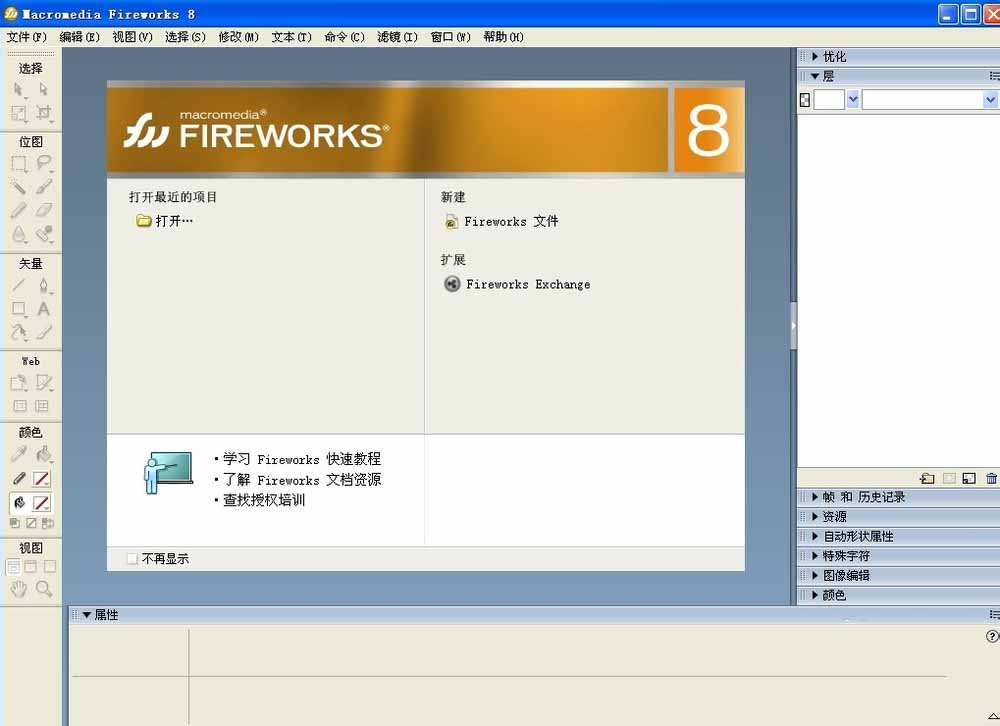
Task: Click the trash icon in the Layers panel
Action: point(990,478)
